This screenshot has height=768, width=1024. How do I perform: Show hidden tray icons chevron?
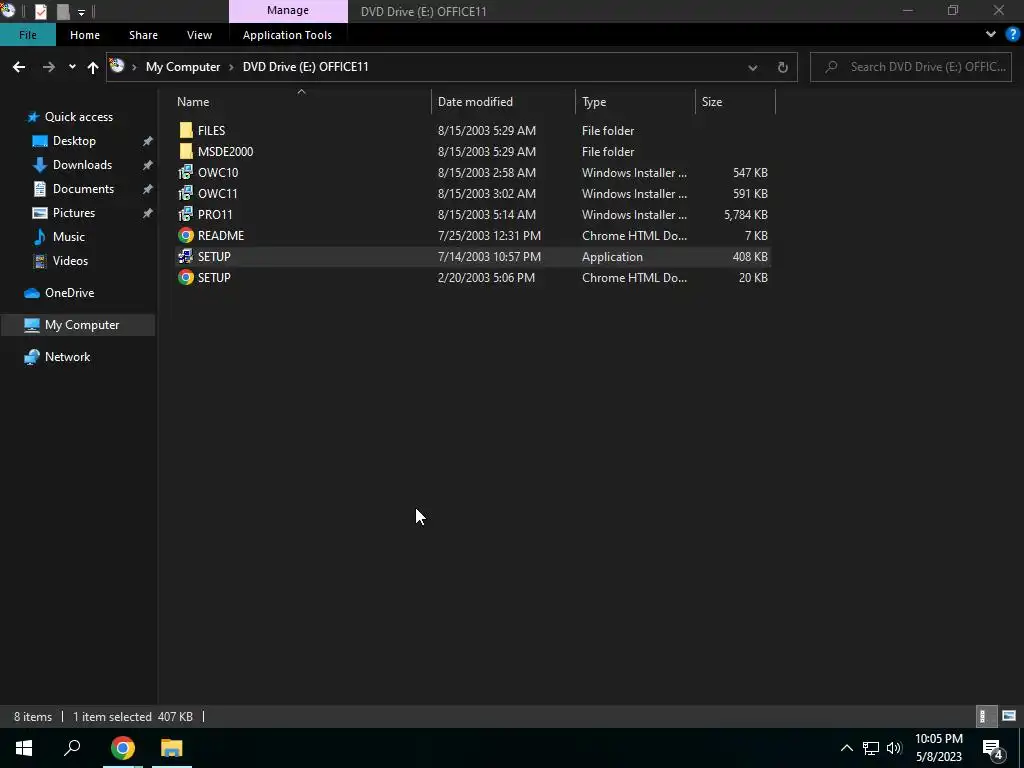click(x=846, y=748)
